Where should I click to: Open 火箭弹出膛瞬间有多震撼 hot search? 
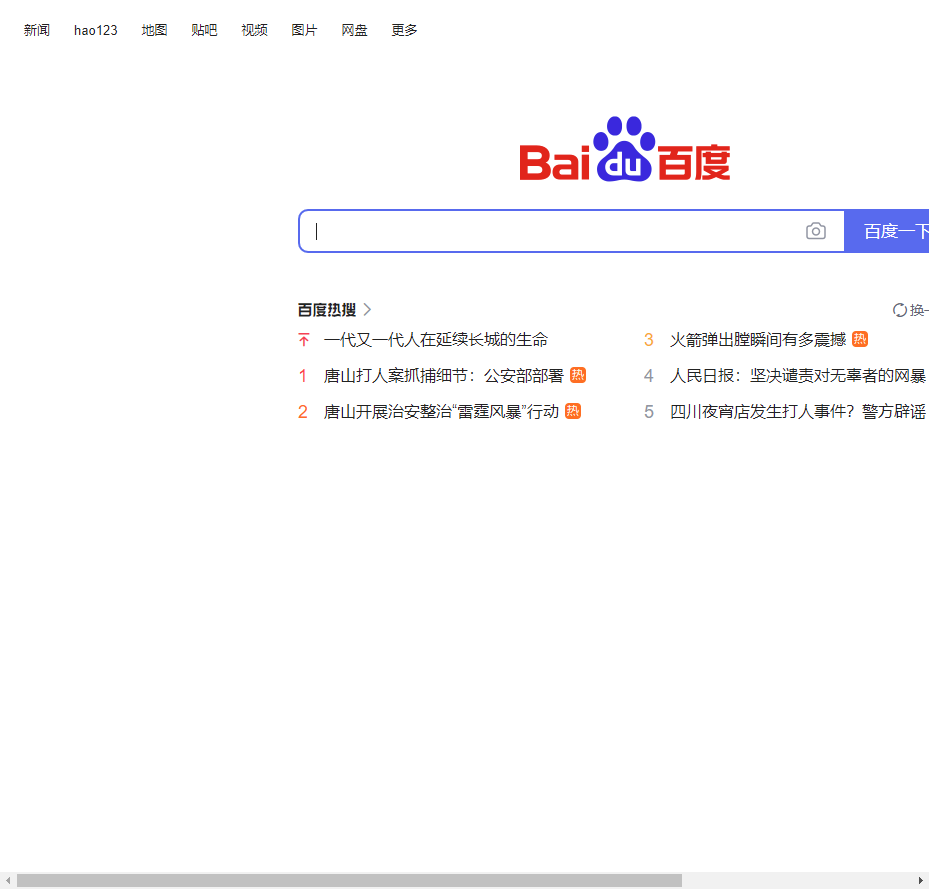(x=758, y=340)
